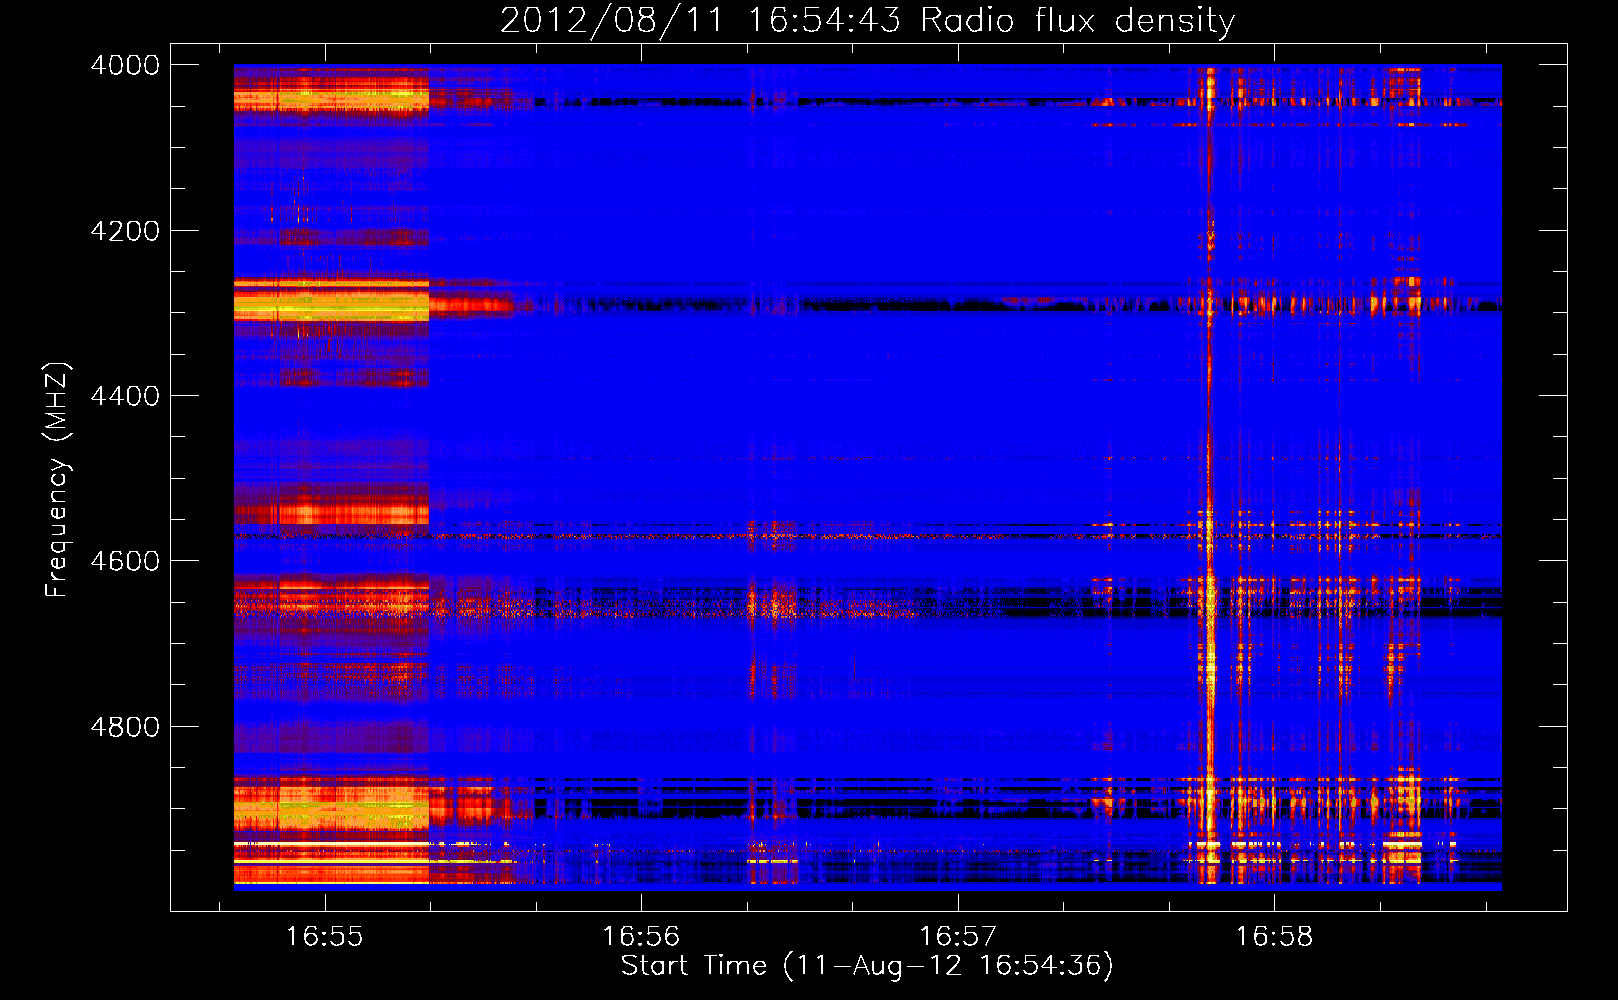This screenshot has height=1000, width=1618.
Task: Click the '4400' frequency axis label
Action: point(125,396)
